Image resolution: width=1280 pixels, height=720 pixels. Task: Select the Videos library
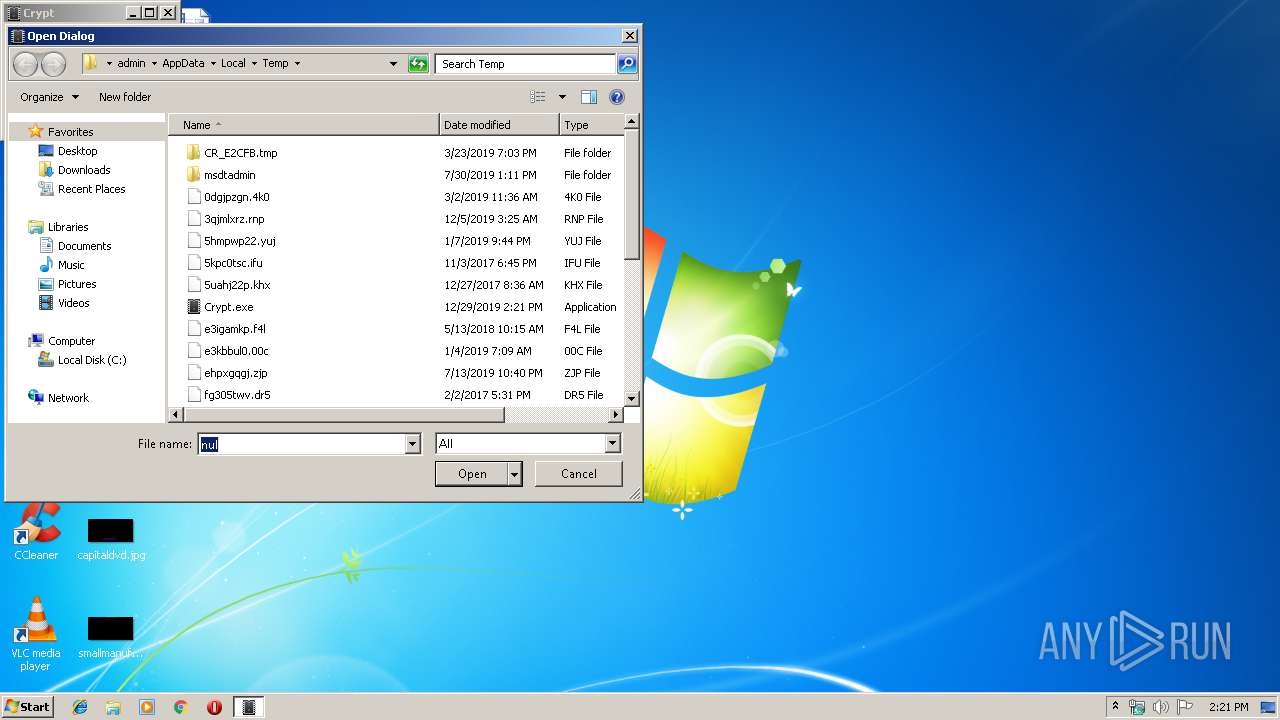pos(73,303)
